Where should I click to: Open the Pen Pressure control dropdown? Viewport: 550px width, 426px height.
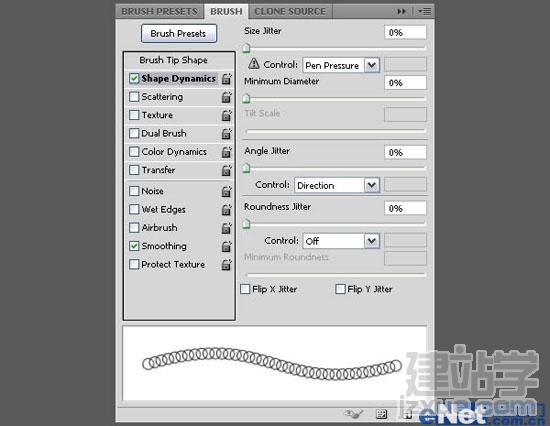pyautogui.click(x=341, y=65)
